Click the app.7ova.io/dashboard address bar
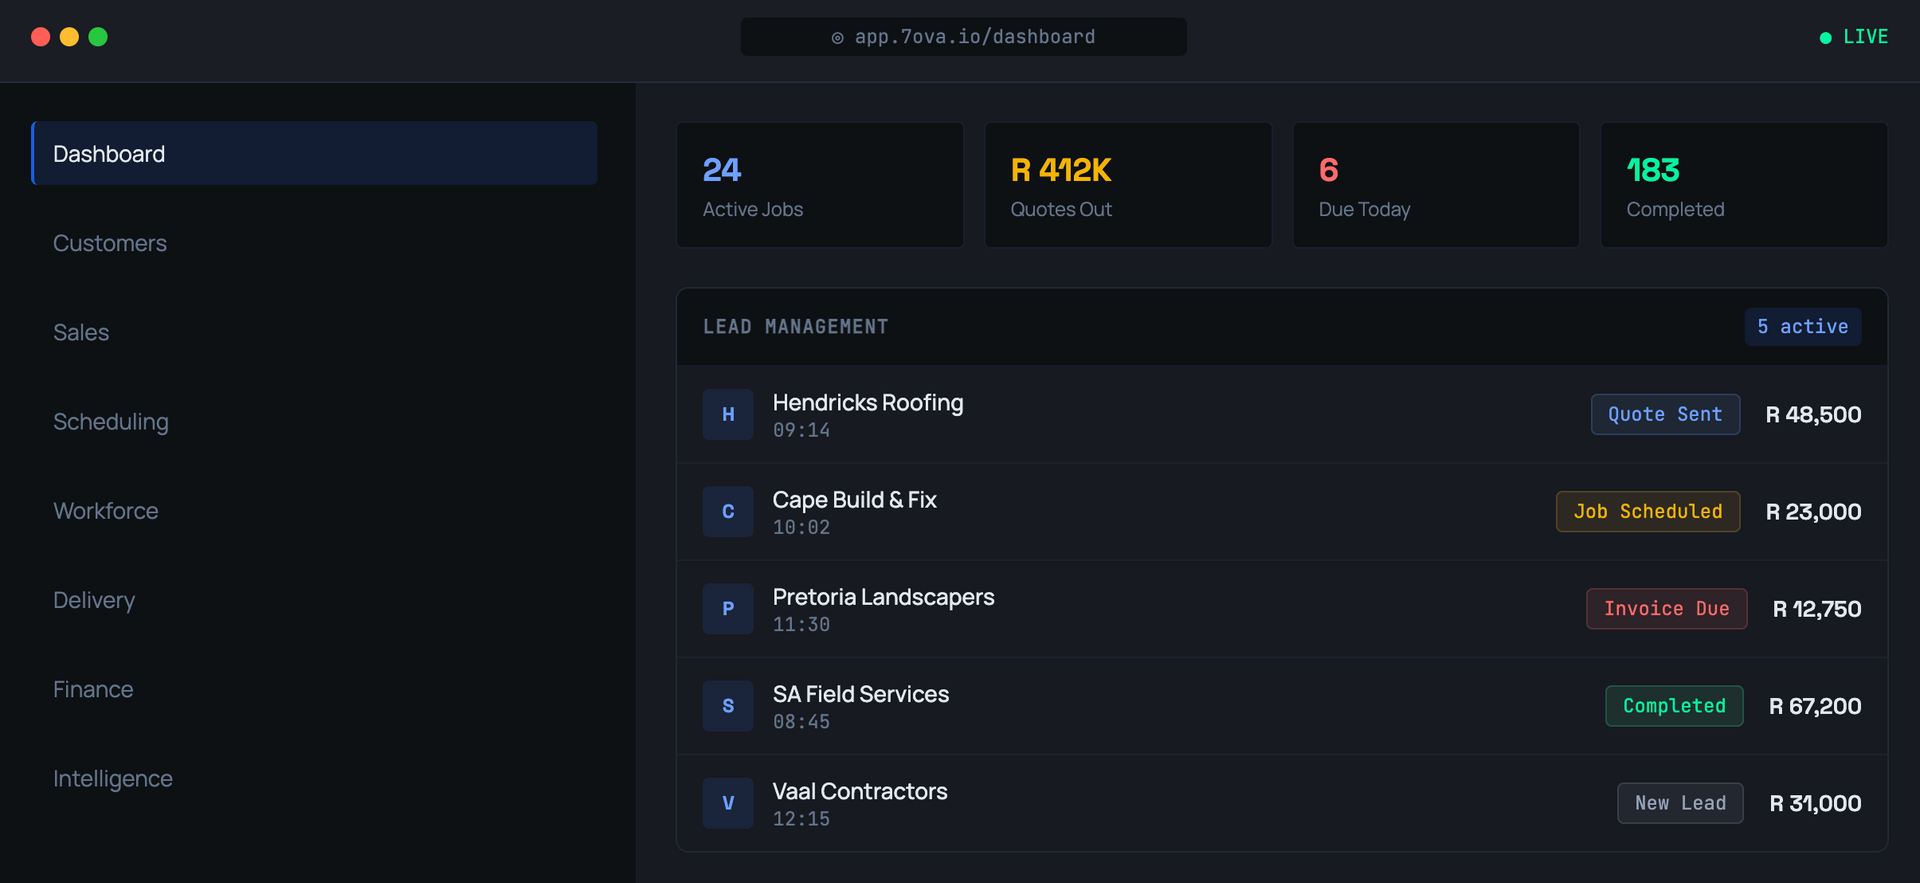This screenshot has width=1920, height=883. coord(964,37)
